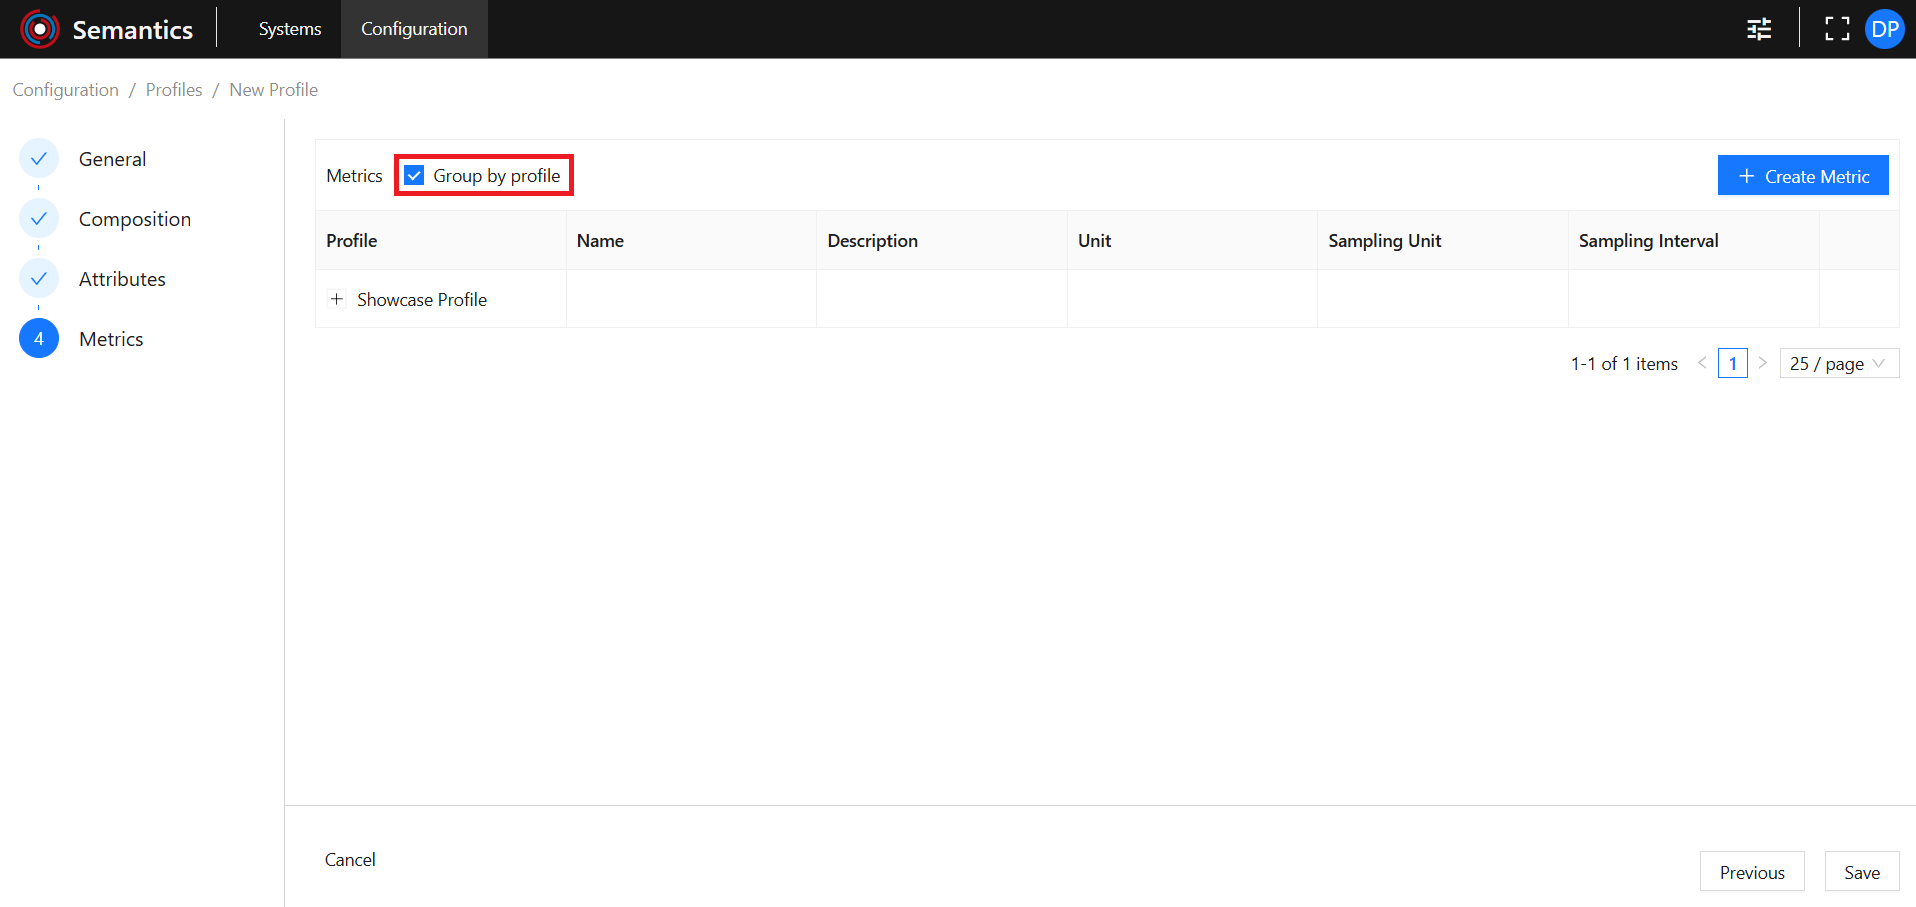1916x907 pixels.
Task: Open the Configuration tab
Action: 414,29
